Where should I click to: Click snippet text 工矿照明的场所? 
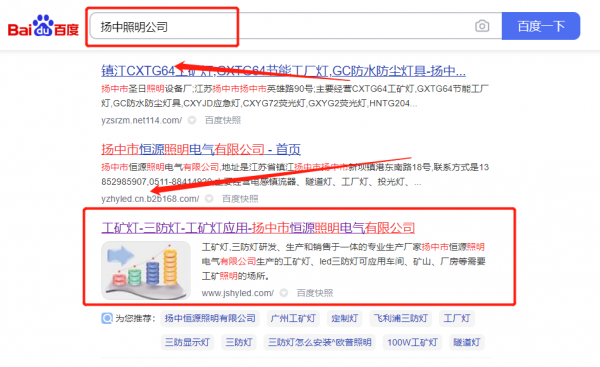pos(235,276)
